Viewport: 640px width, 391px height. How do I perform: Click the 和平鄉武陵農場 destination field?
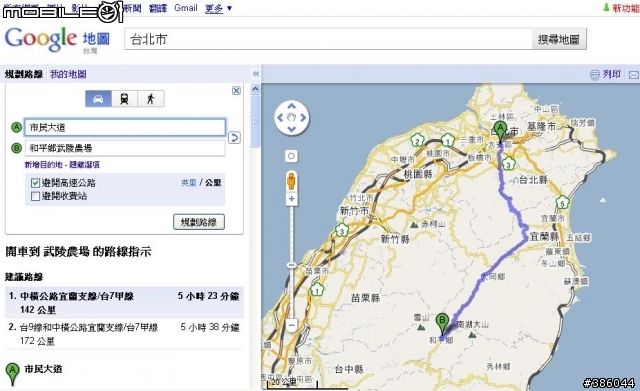(125, 148)
